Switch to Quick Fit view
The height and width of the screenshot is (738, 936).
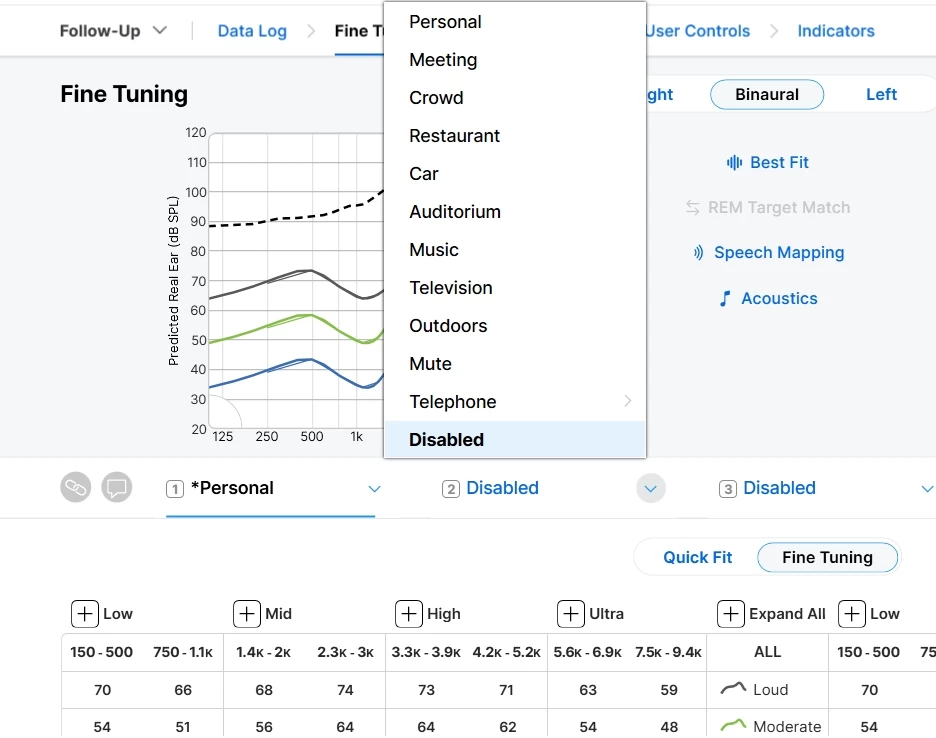tap(697, 557)
